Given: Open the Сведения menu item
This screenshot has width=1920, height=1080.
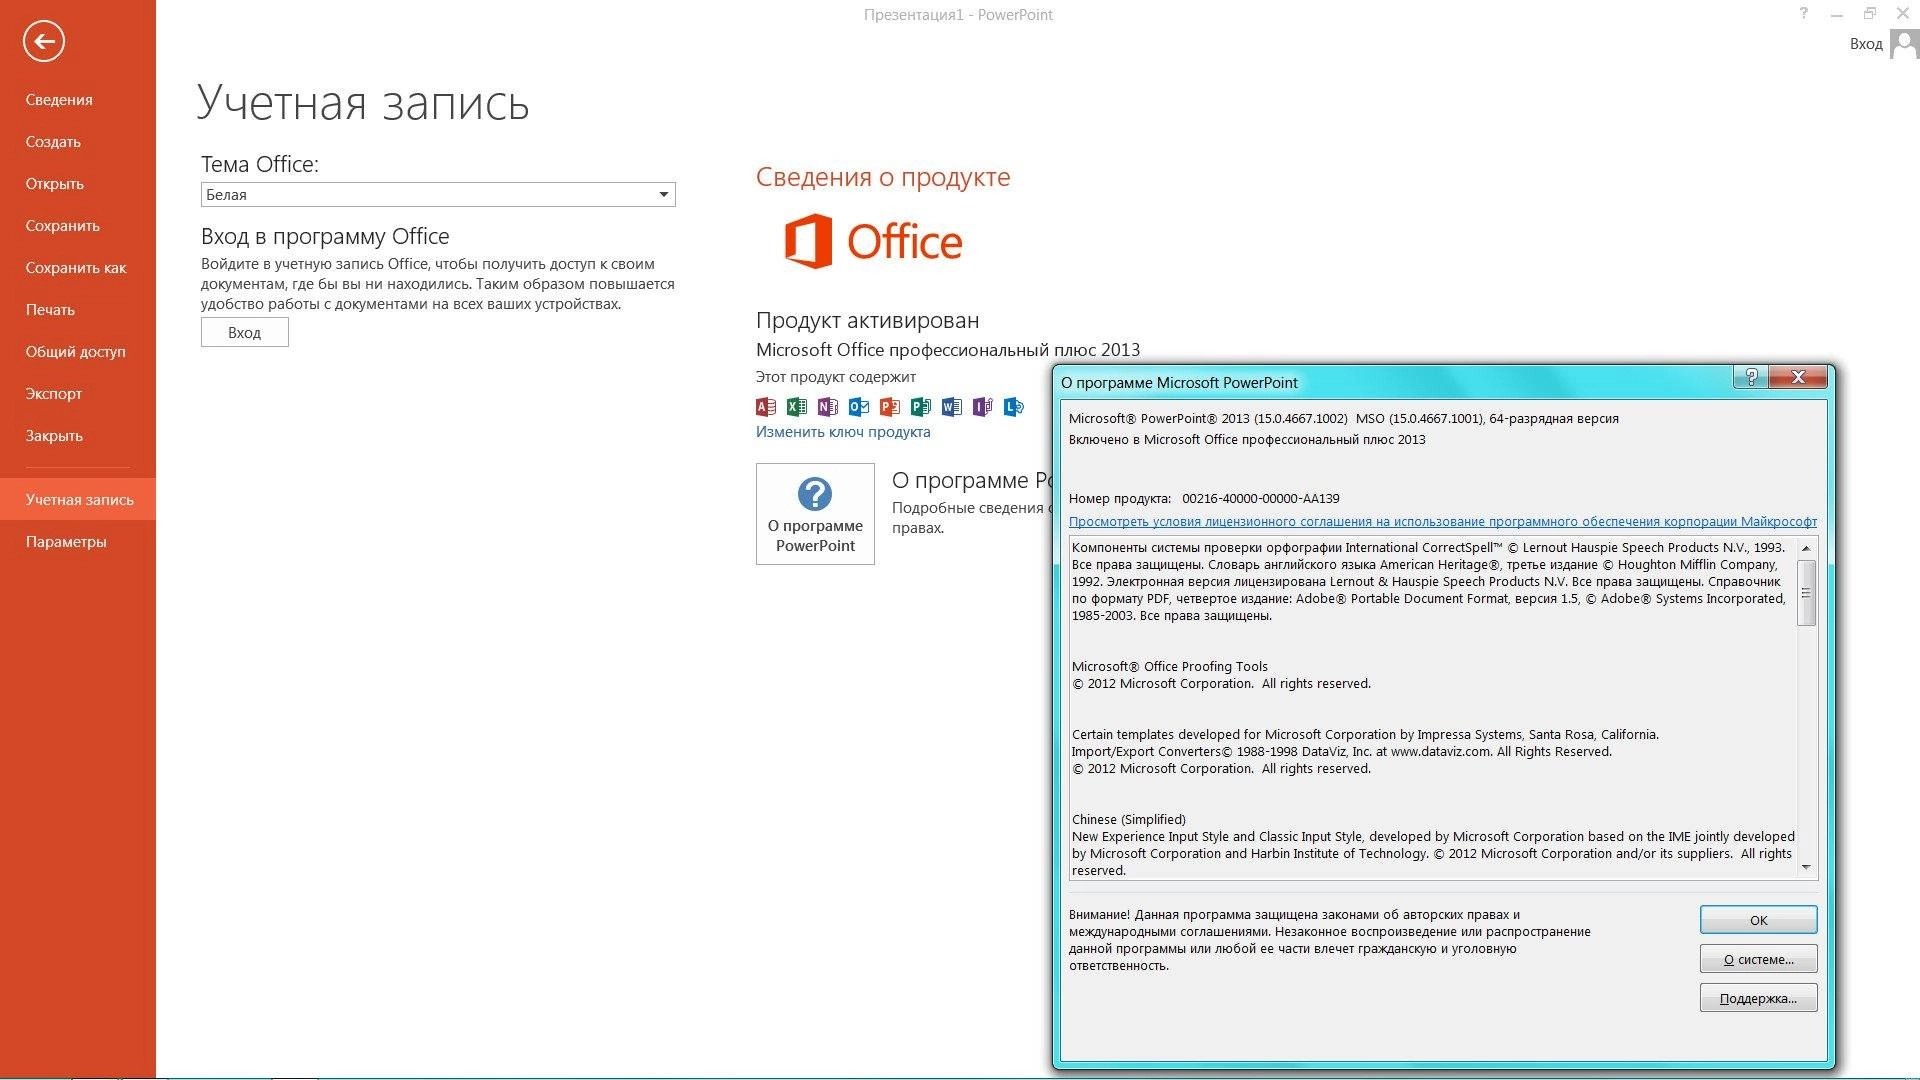Looking at the screenshot, I should [59, 100].
